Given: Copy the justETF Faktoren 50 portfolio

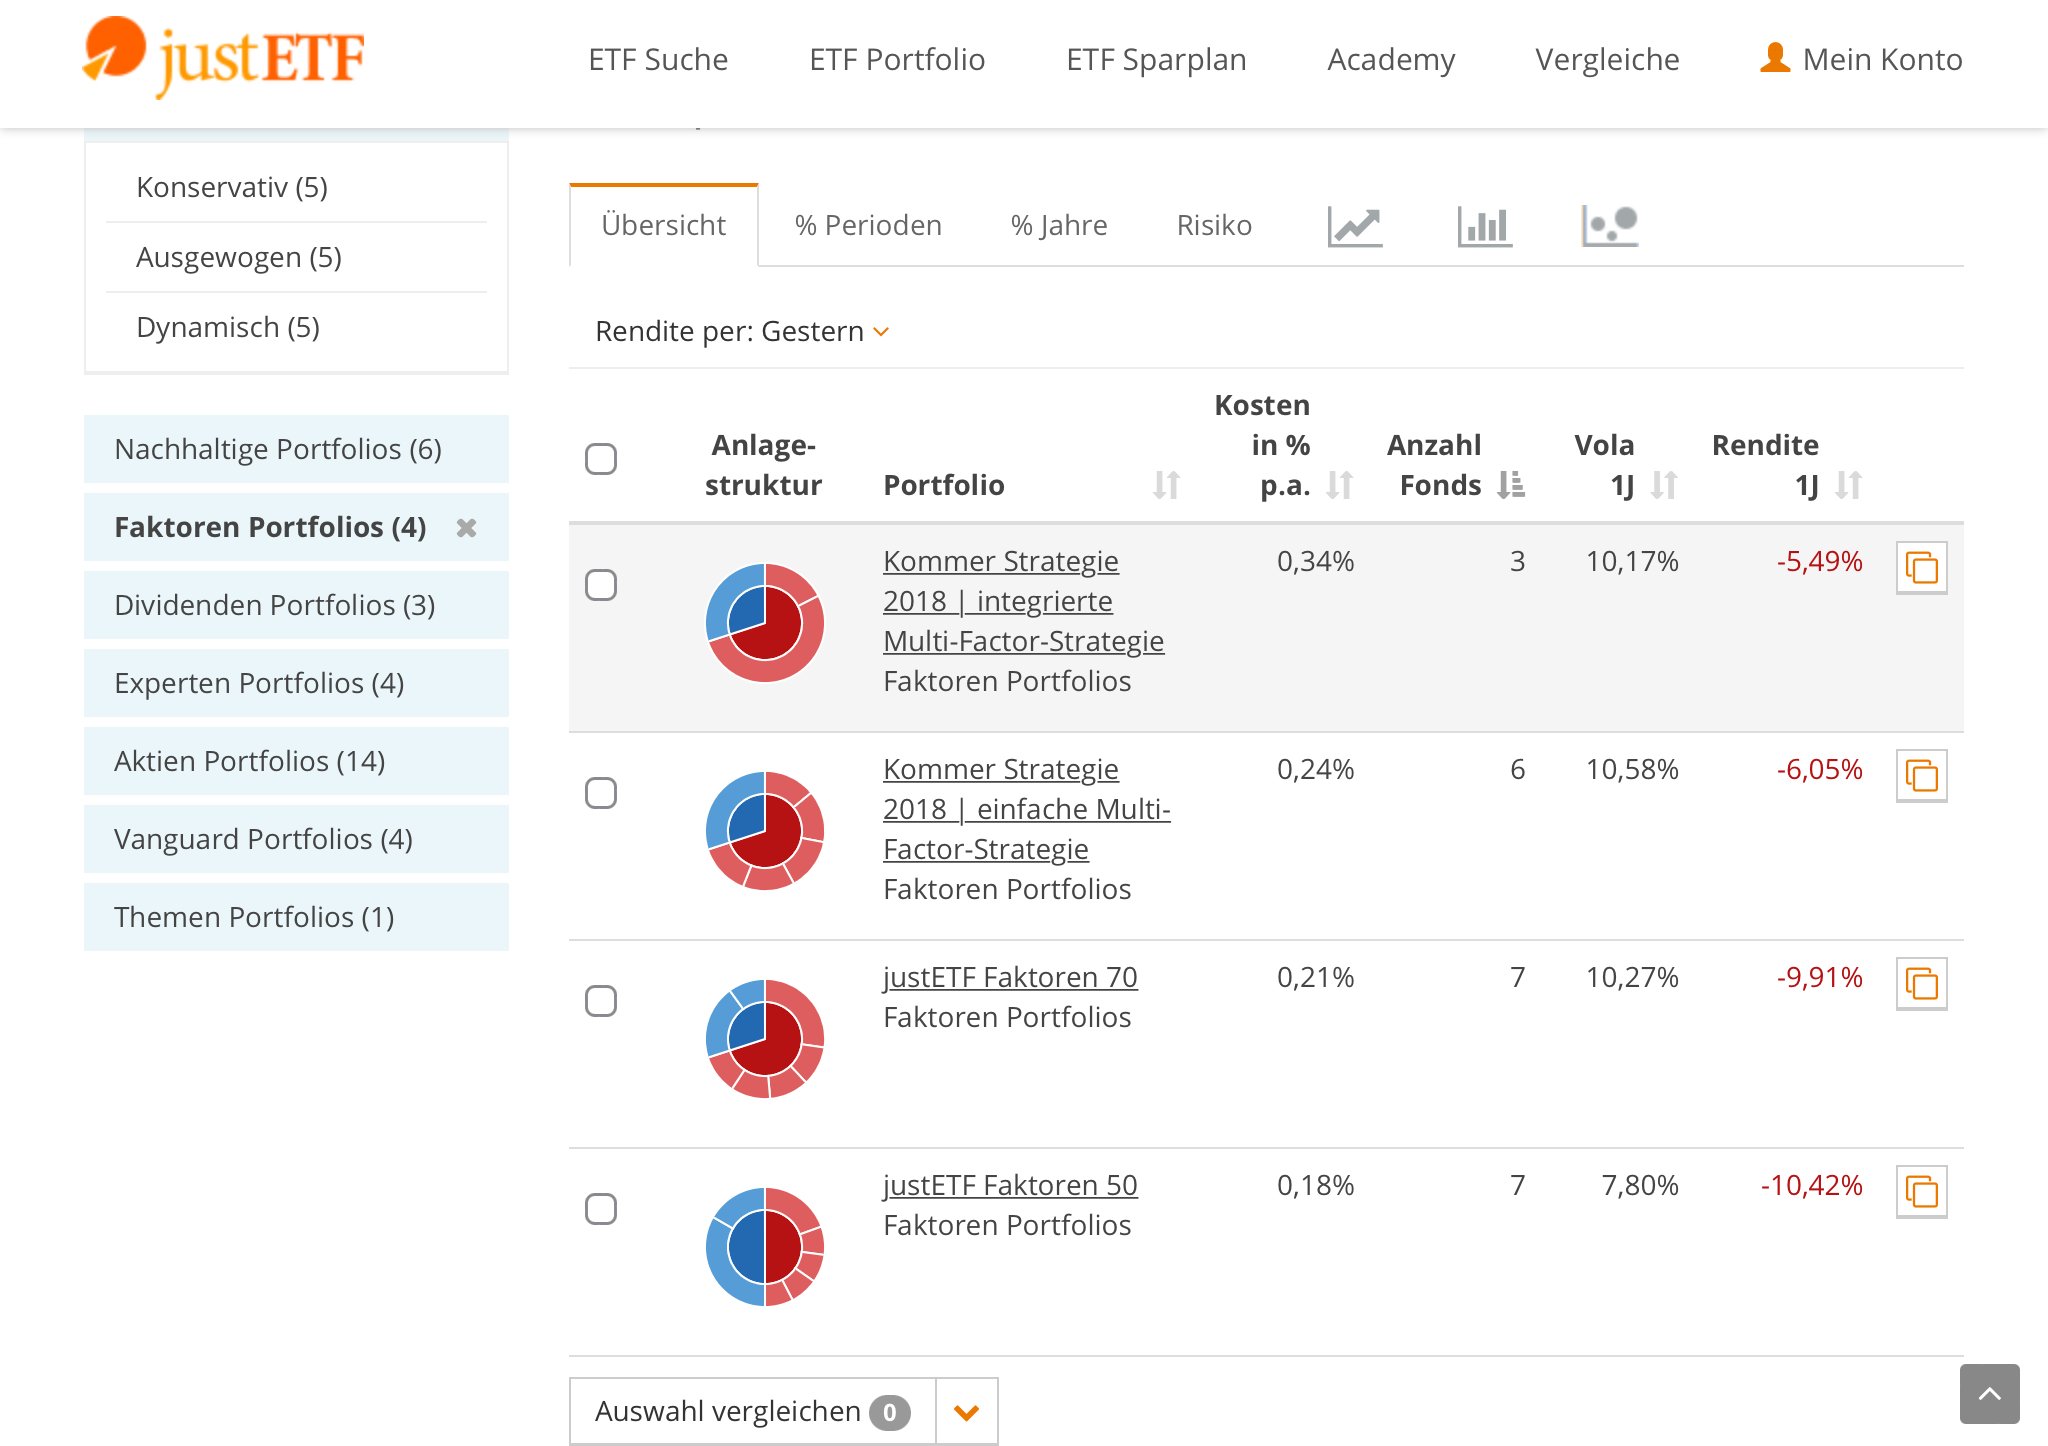Looking at the screenshot, I should (1921, 1192).
